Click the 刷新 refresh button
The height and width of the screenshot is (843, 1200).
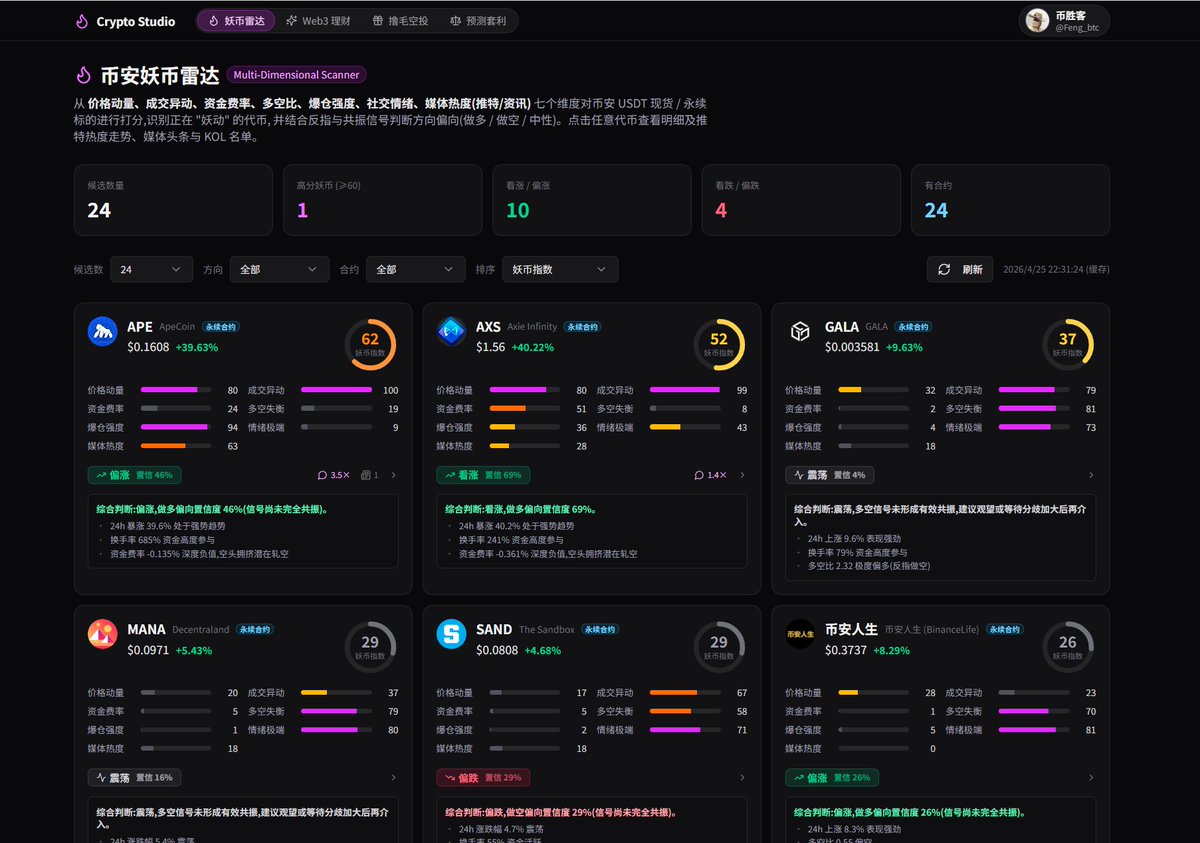(961, 269)
